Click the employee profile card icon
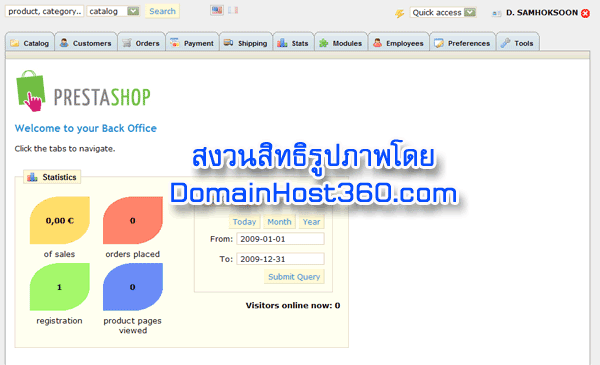 coord(496,13)
